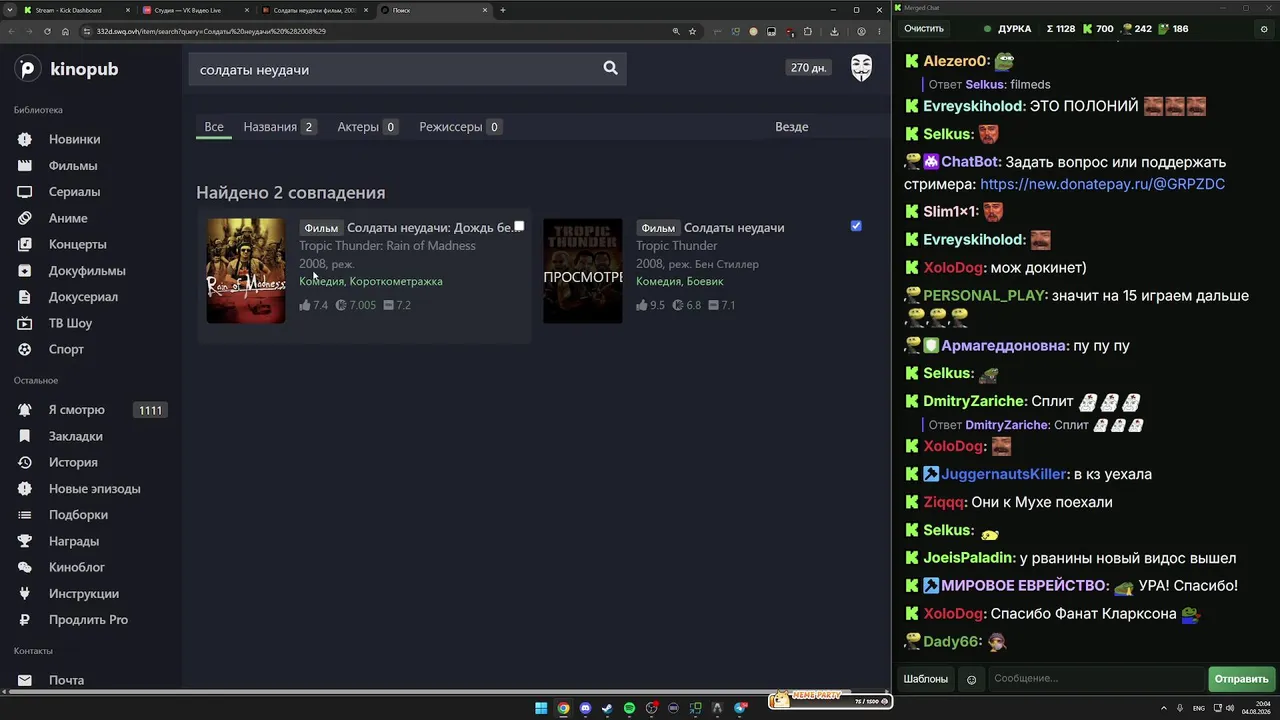Select the Все results tab
Viewport: 1280px width, 720px height.
214,127
